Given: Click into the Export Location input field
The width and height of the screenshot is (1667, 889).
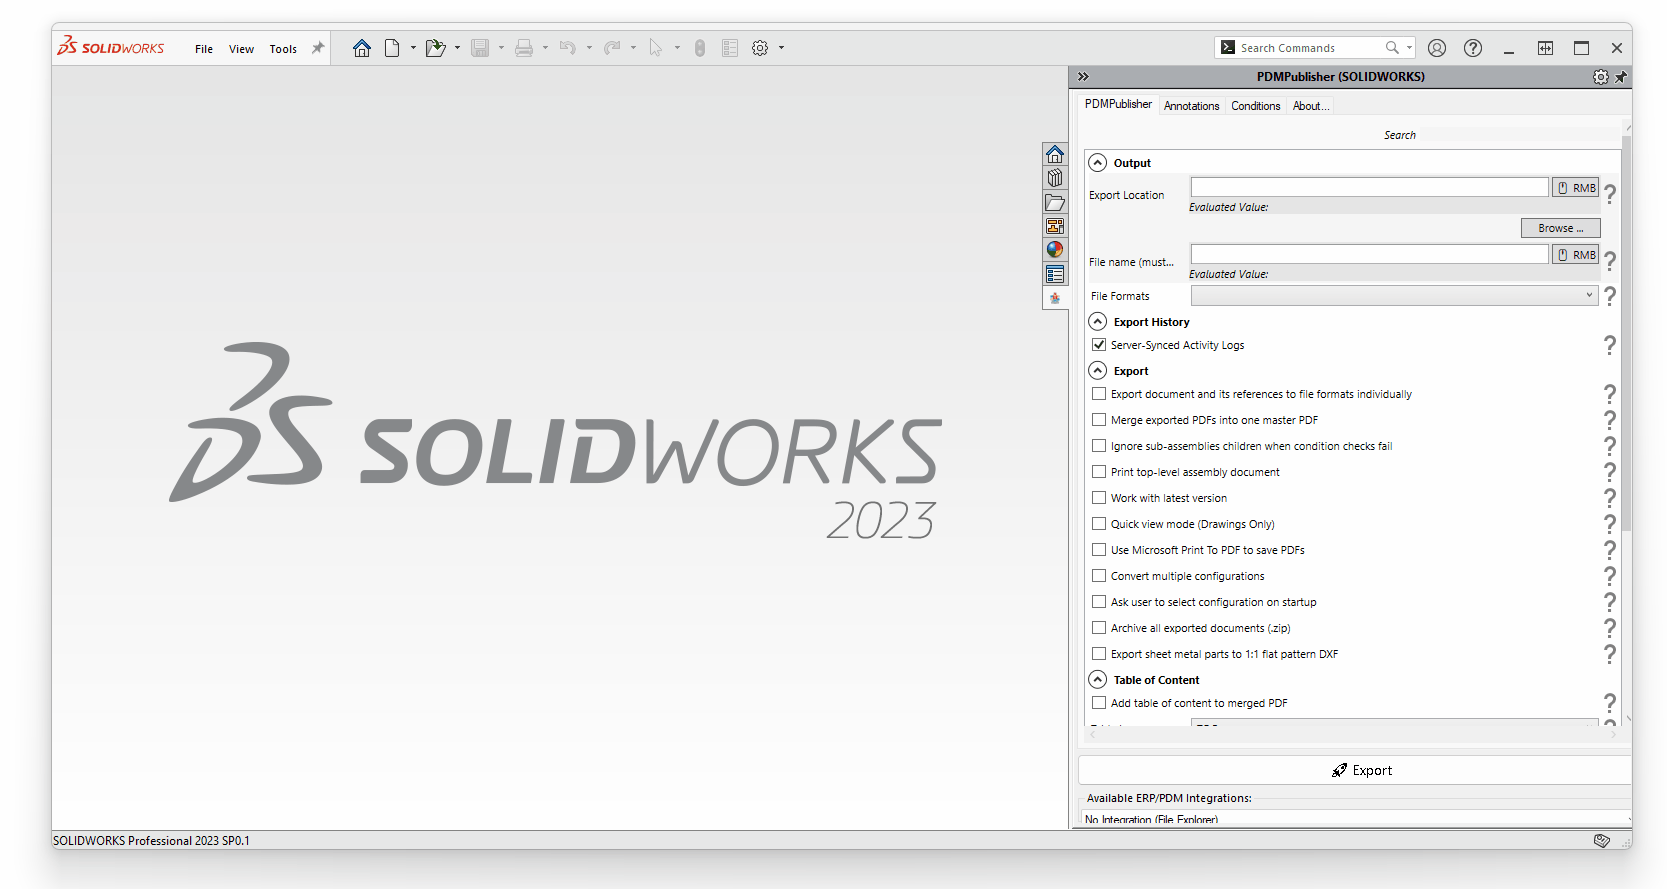Looking at the screenshot, I should tap(1369, 187).
